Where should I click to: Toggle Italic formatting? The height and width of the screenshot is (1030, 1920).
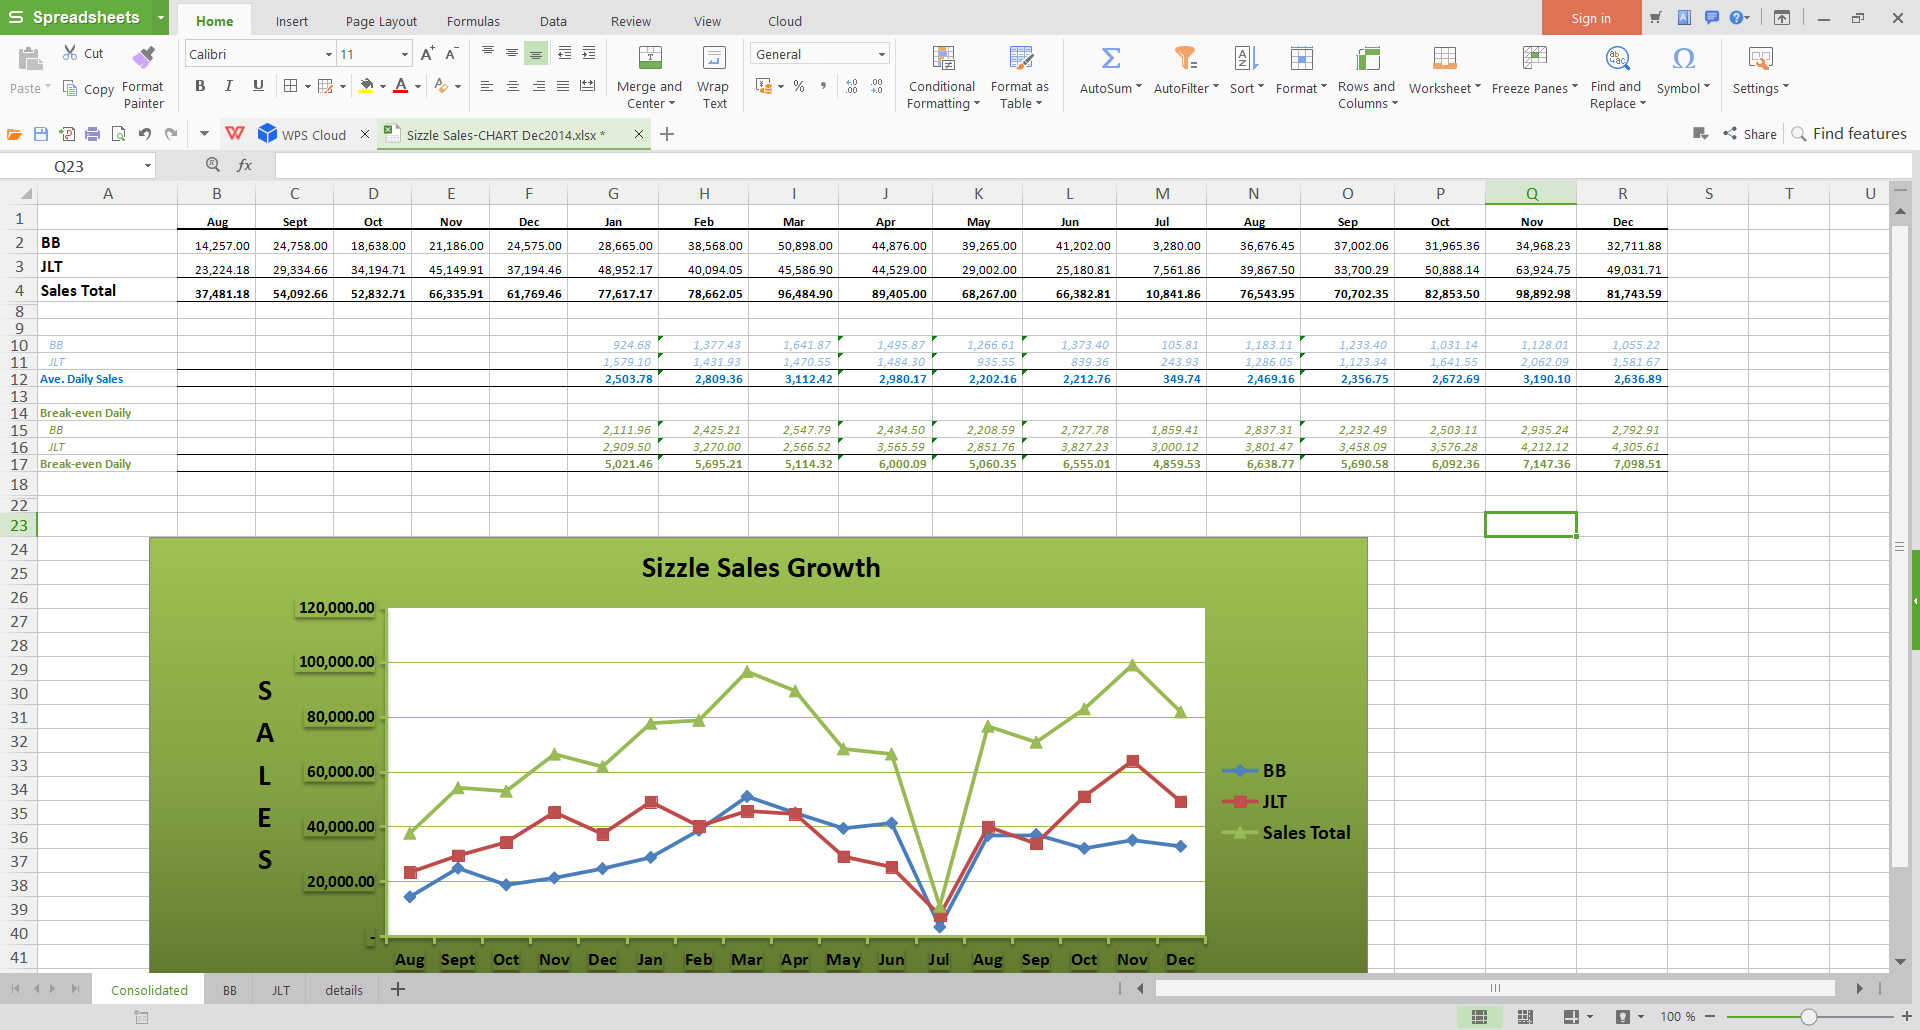tap(229, 86)
